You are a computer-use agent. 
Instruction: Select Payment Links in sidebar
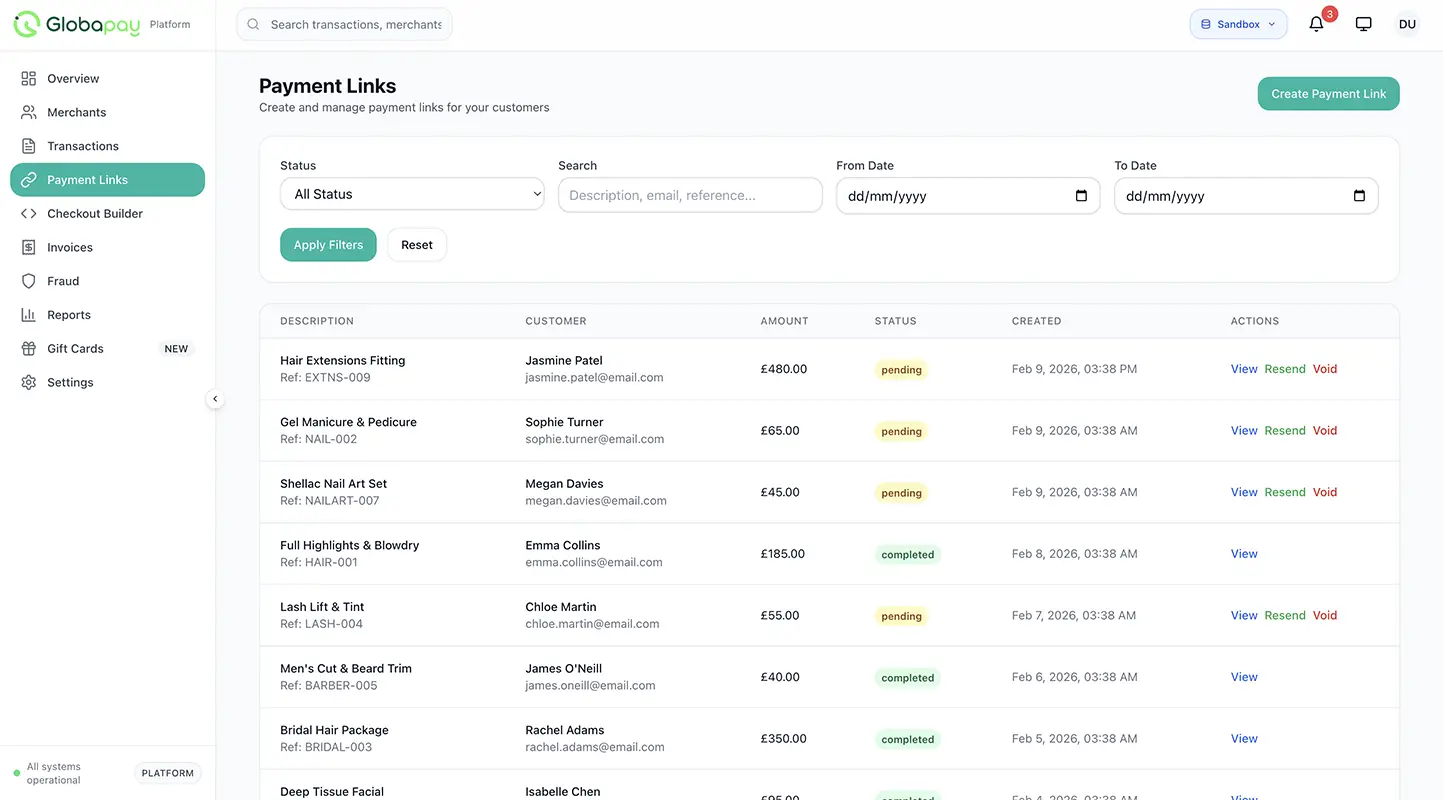107,180
